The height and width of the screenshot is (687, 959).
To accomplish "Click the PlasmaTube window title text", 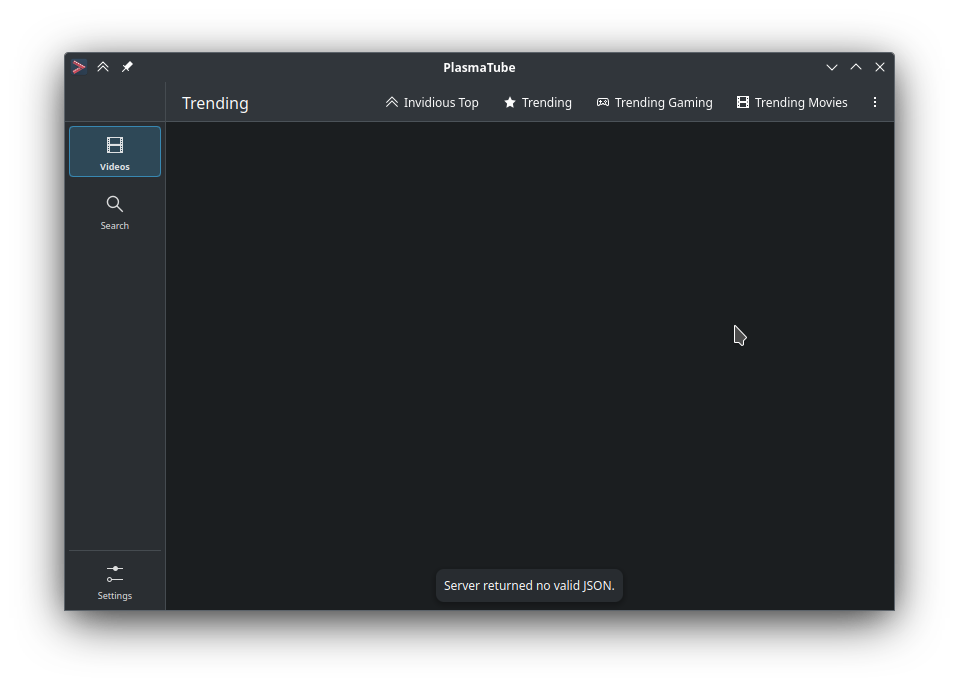I will tap(479, 67).
